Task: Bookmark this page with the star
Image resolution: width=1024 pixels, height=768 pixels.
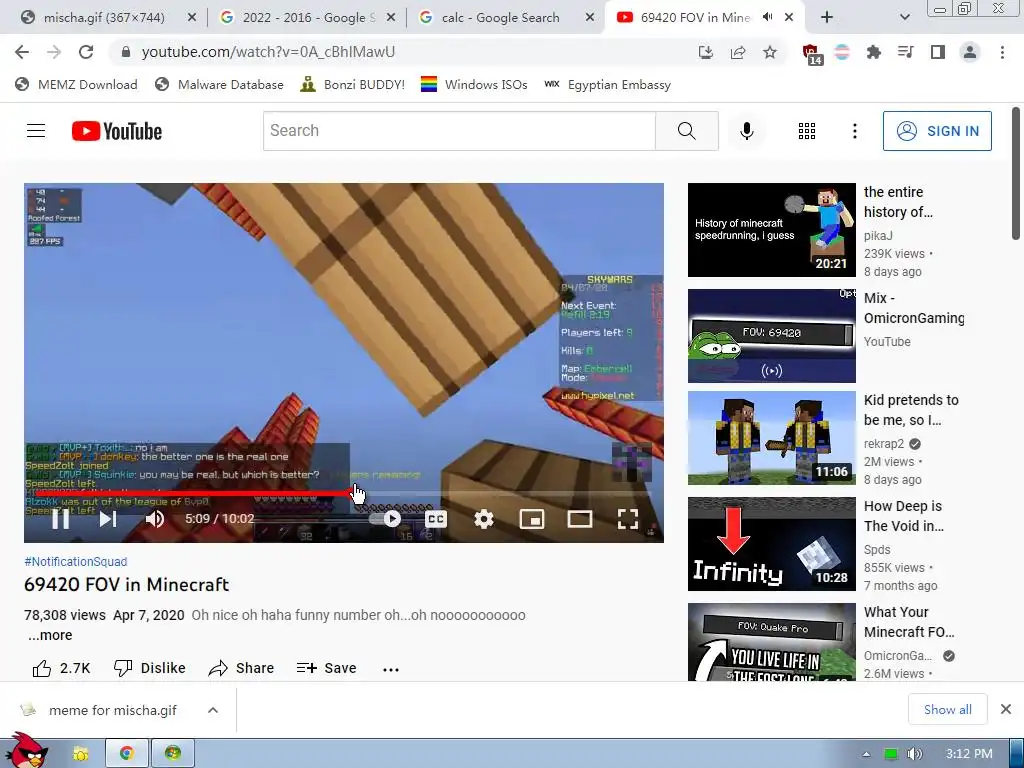Action: point(770,52)
